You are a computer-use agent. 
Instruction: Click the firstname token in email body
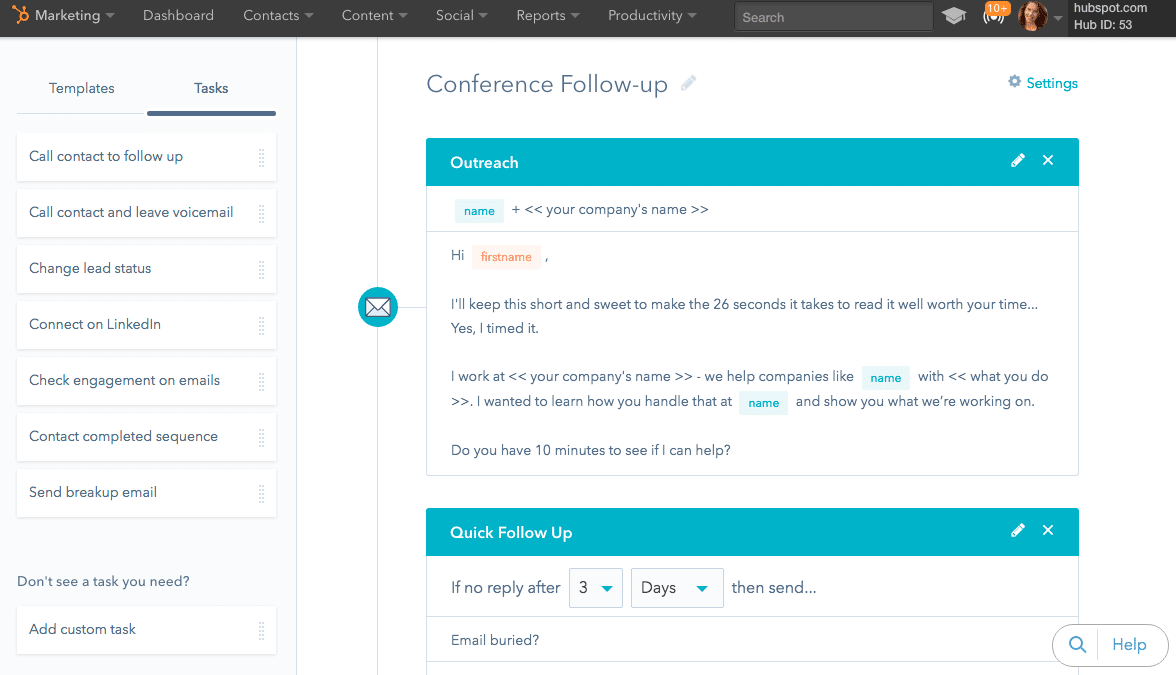click(x=506, y=256)
